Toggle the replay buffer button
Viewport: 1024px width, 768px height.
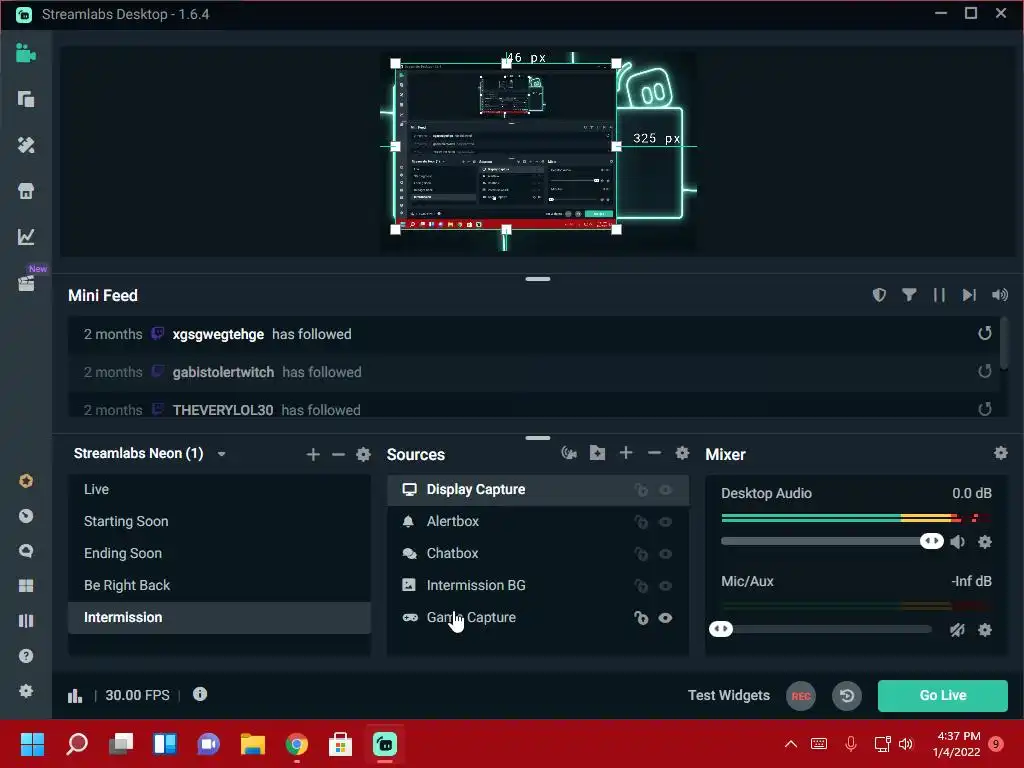tap(846, 696)
